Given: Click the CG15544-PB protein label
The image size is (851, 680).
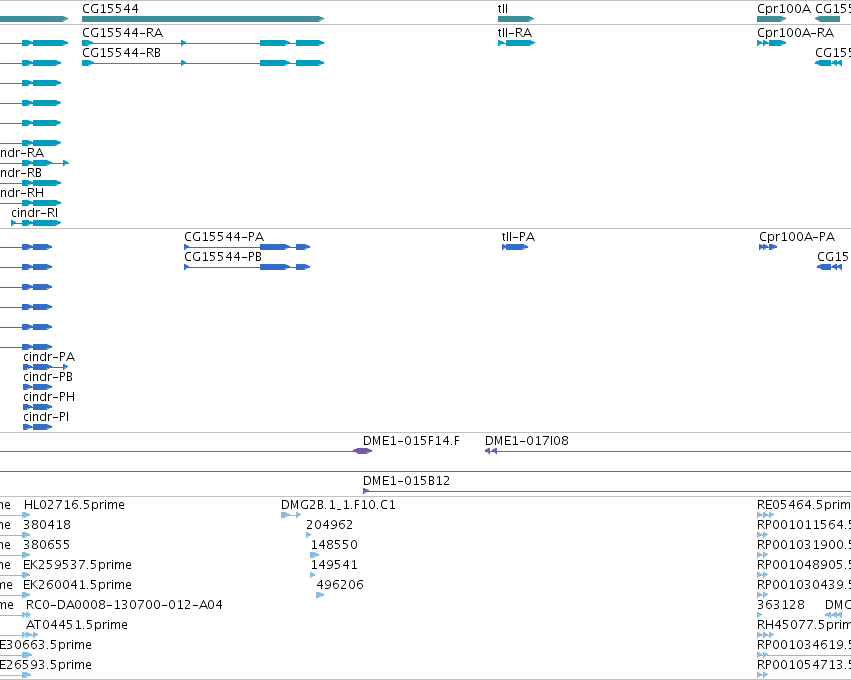Looking at the screenshot, I should click(223, 257).
